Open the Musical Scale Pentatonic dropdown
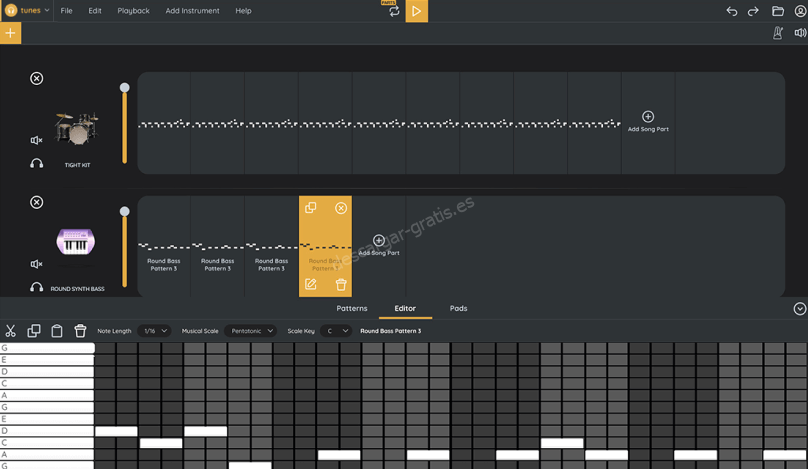 (x=250, y=331)
